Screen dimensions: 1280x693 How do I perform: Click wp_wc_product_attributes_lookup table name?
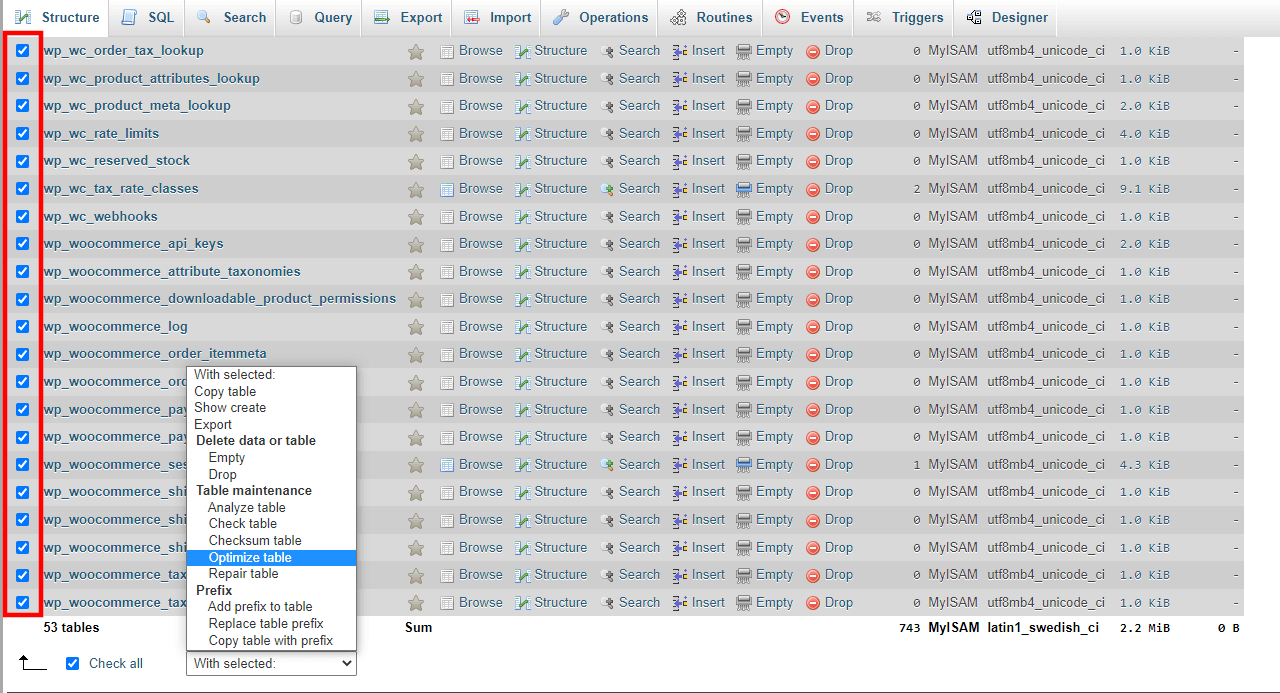(152, 78)
